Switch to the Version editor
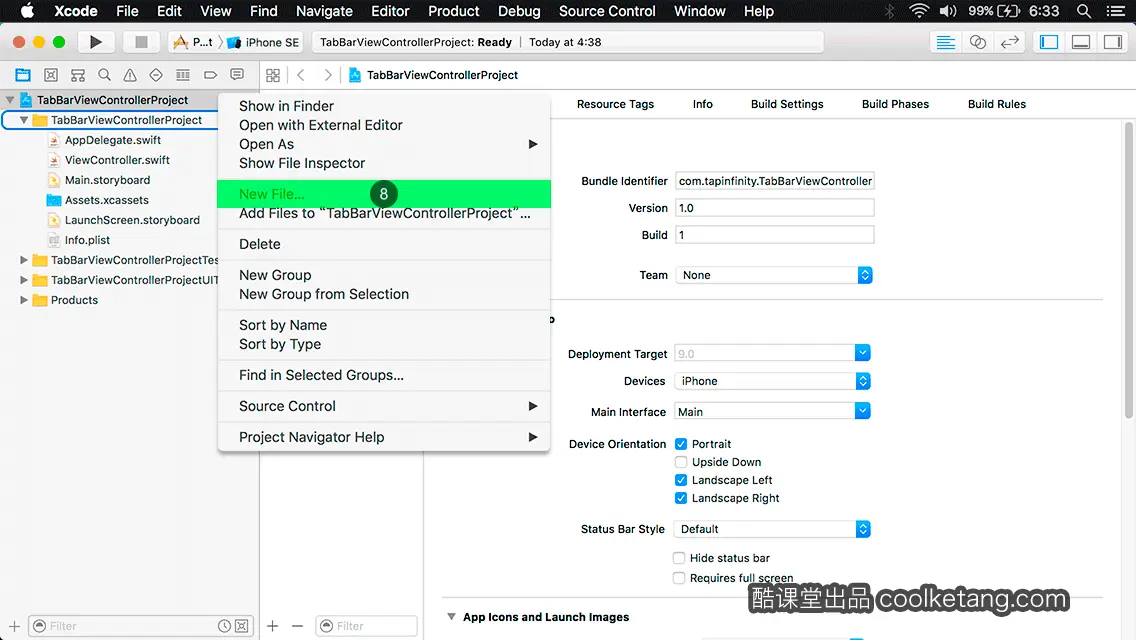 (1009, 42)
